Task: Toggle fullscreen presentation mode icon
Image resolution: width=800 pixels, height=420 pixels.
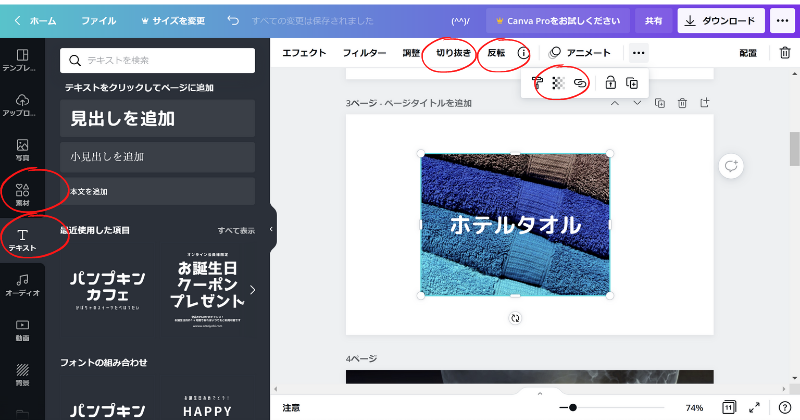Action: [755, 408]
